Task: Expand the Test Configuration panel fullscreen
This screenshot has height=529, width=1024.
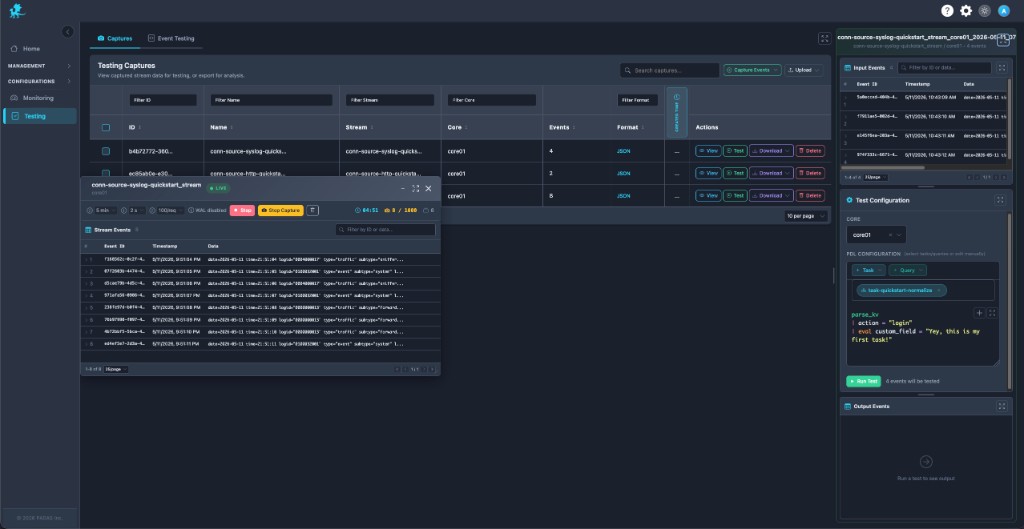Action: 1000,200
